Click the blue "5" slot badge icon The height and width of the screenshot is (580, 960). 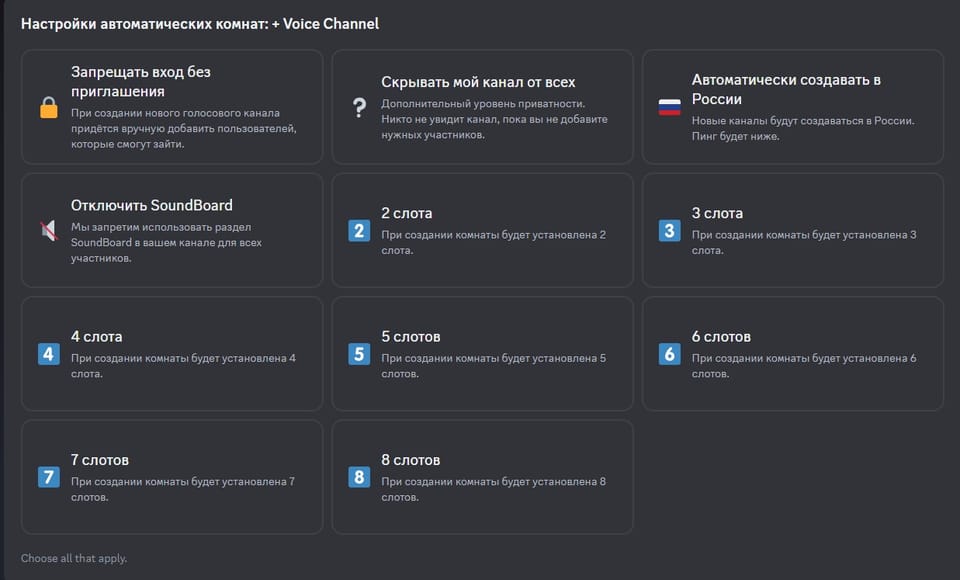358,354
